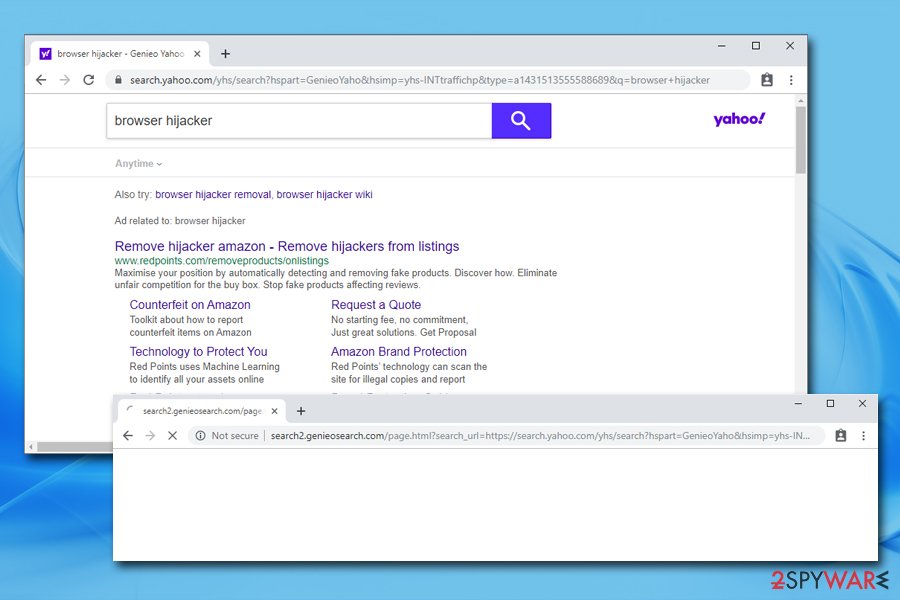This screenshot has width=900, height=600.
Task: Select the 'browser hijacker - Genieo Yahoo' tab
Action: pyautogui.click(x=120, y=53)
